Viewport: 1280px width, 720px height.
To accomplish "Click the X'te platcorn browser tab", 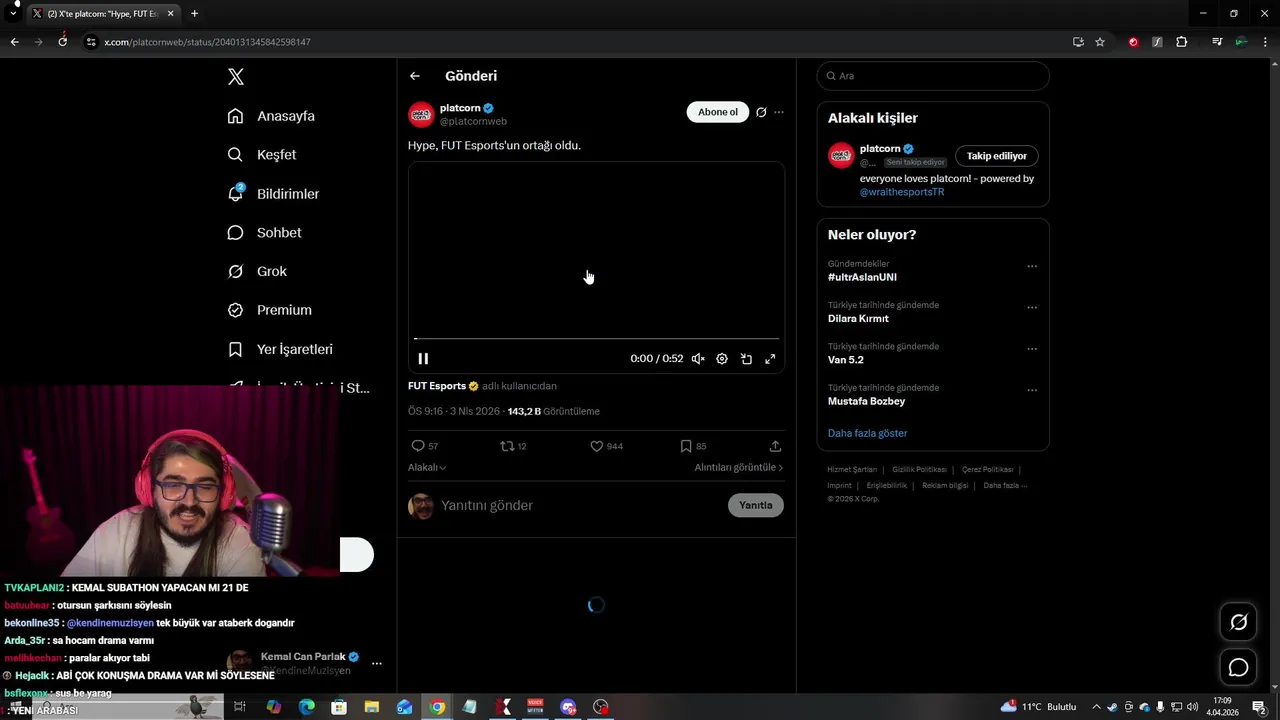I will (x=102, y=14).
